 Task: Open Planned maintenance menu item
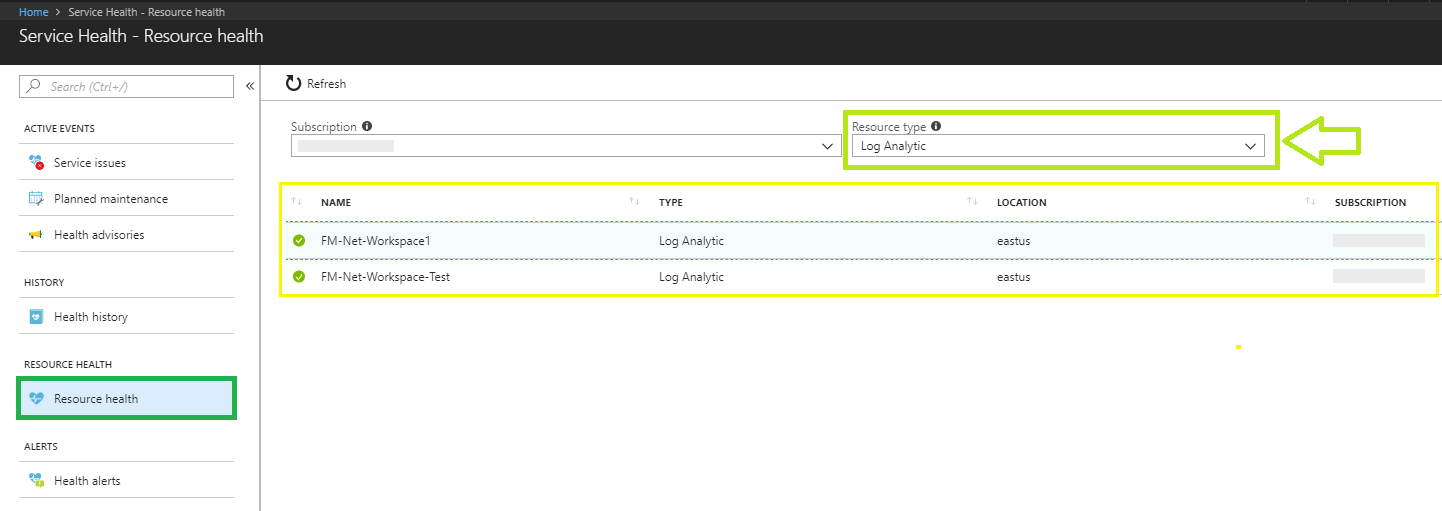(126, 199)
